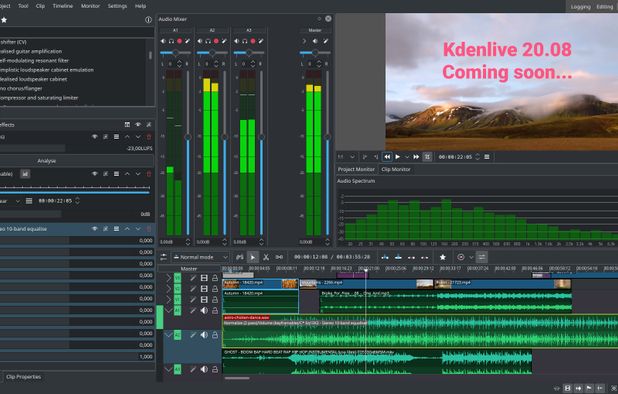Set zone in point in monitor
The height and width of the screenshot is (394, 618).
coord(365,157)
